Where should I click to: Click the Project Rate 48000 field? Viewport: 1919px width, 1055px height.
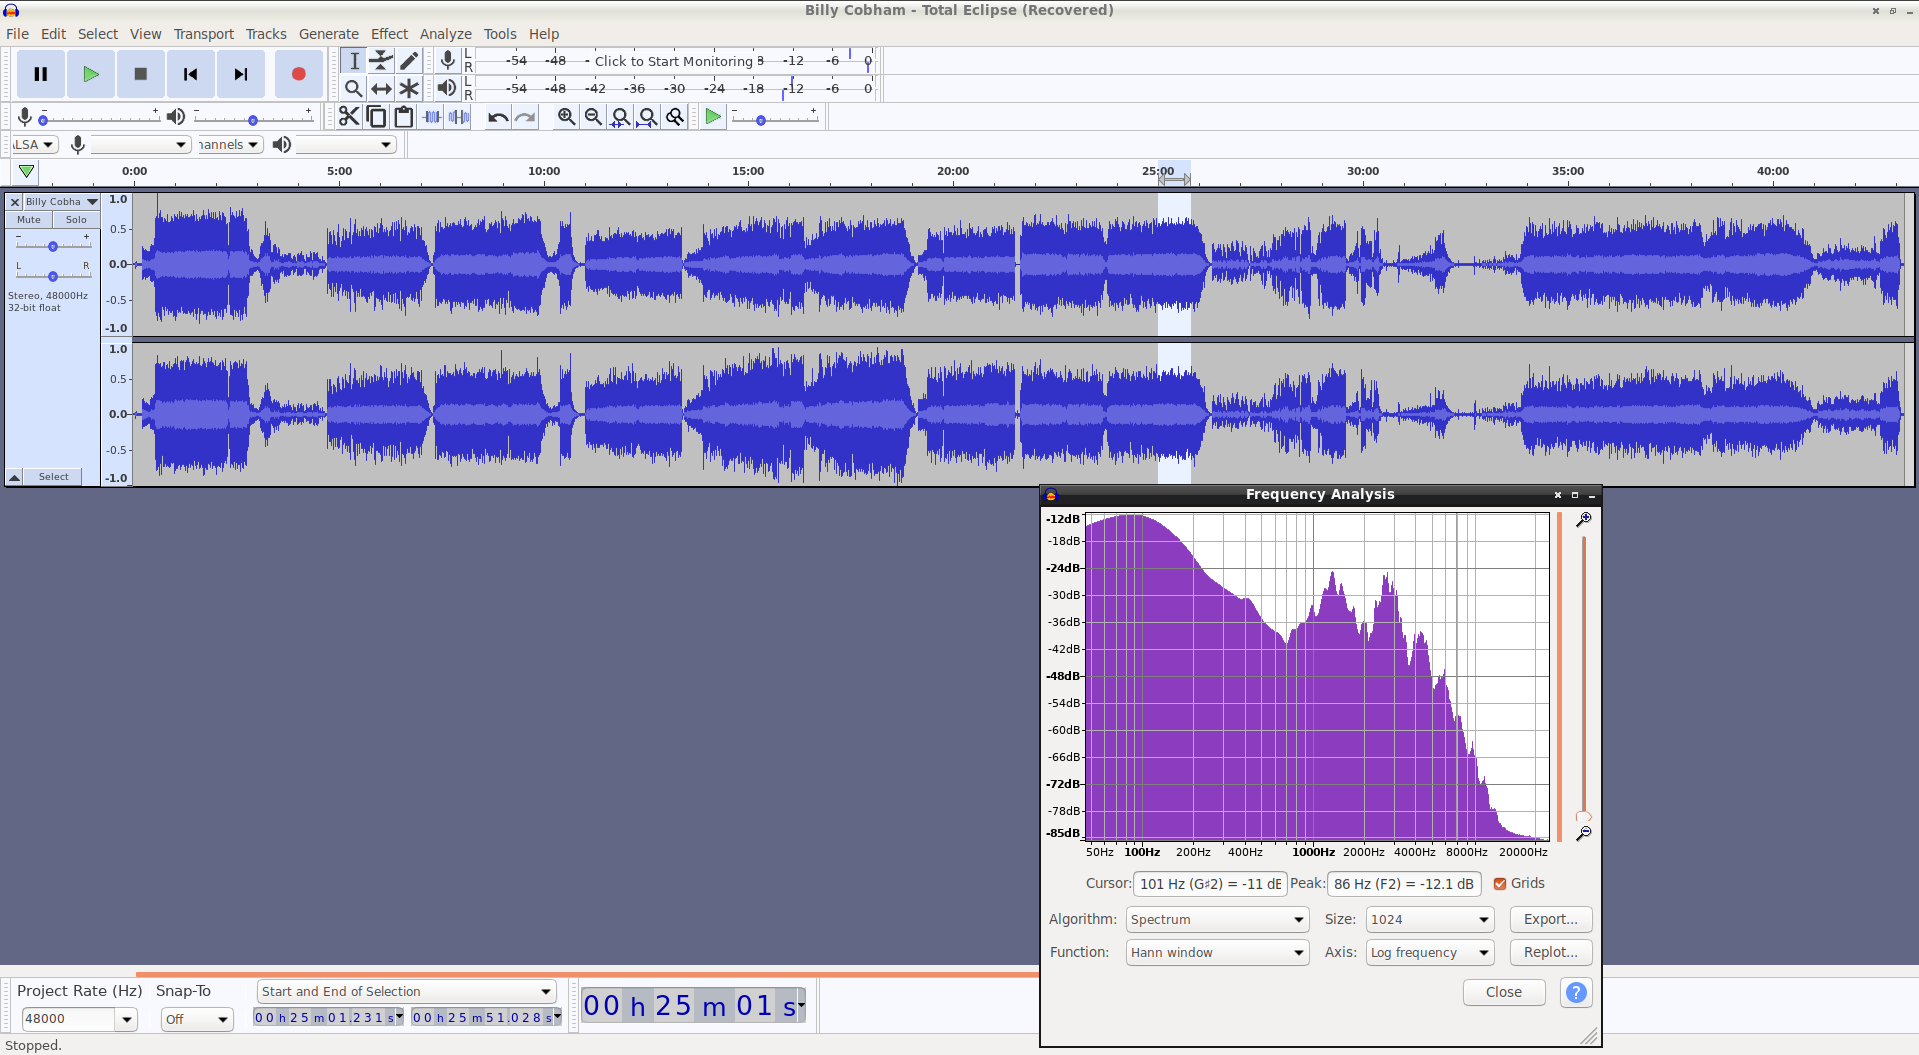pyautogui.click(x=67, y=1019)
